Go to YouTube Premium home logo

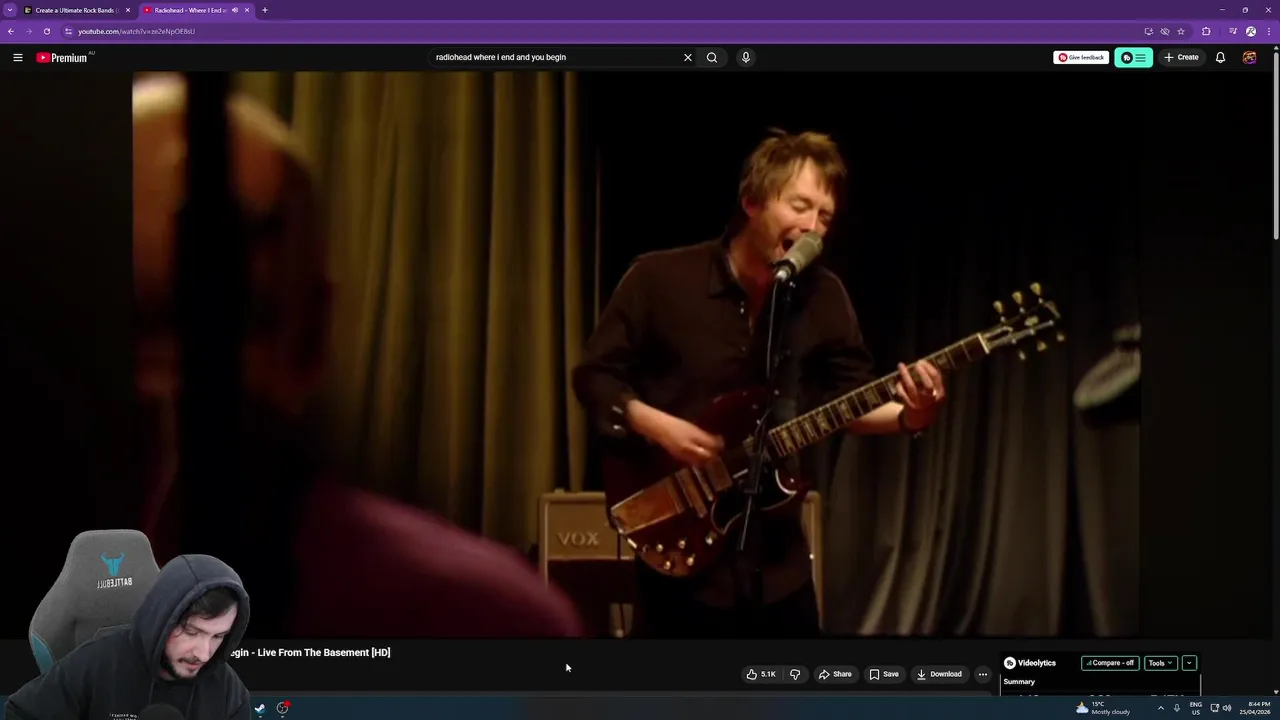(x=63, y=57)
